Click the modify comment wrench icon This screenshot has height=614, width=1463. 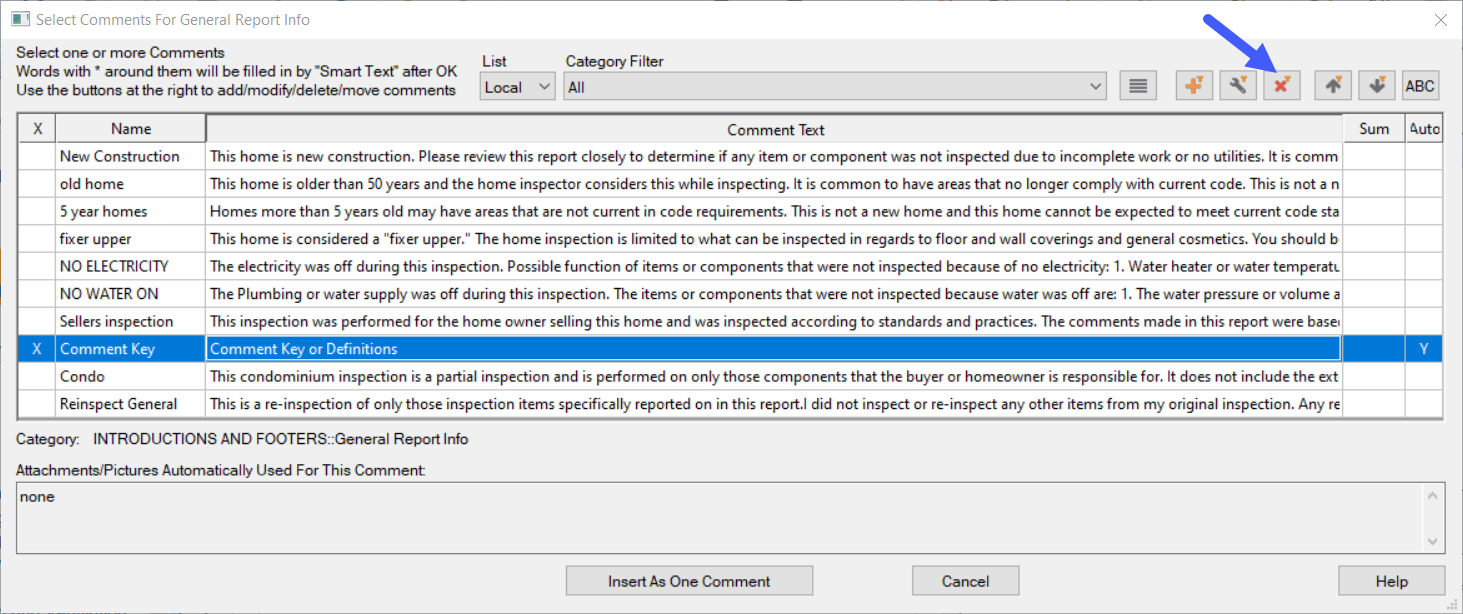click(1237, 86)
